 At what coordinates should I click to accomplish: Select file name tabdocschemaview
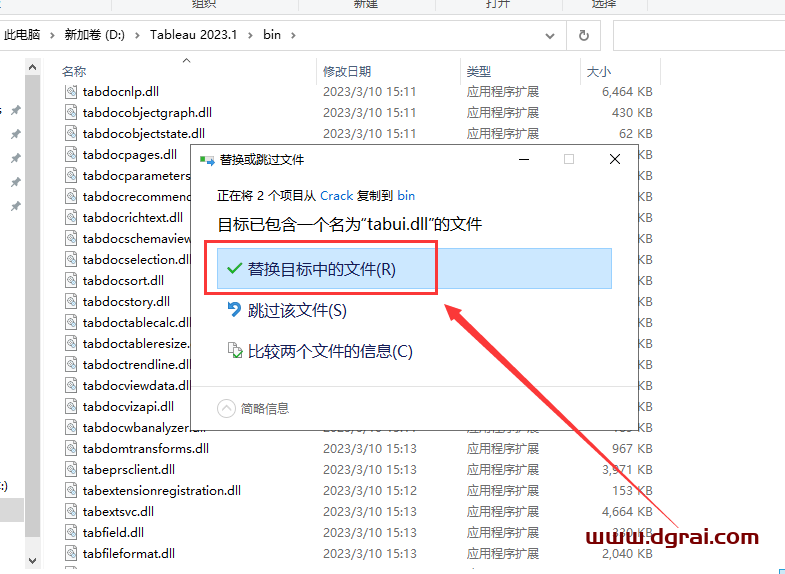(x=136, y=239)
